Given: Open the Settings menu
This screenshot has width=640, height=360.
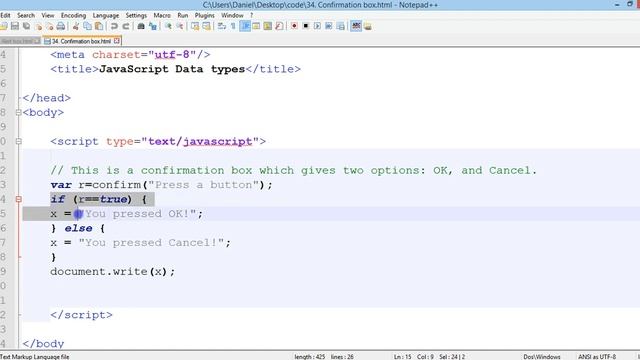Looking at the screenshot, I should [136, 15].
